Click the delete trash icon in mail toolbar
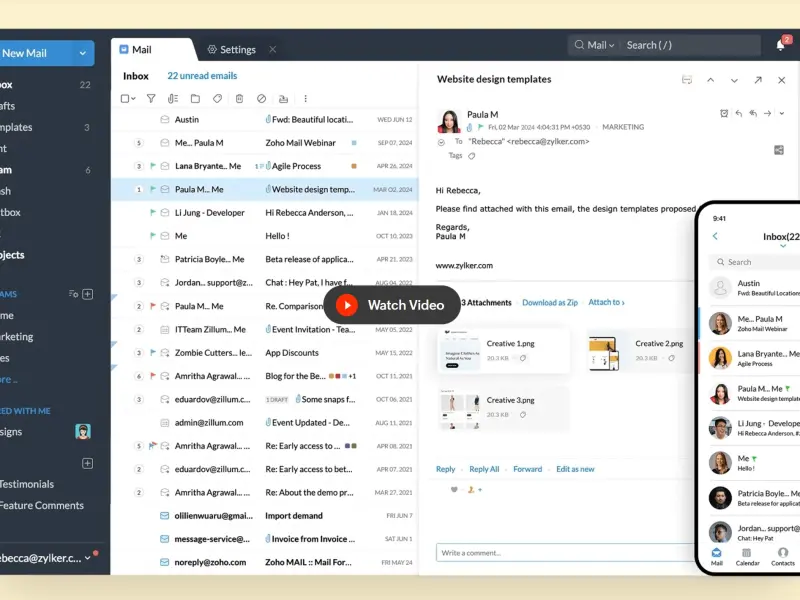 click(239, 99)
